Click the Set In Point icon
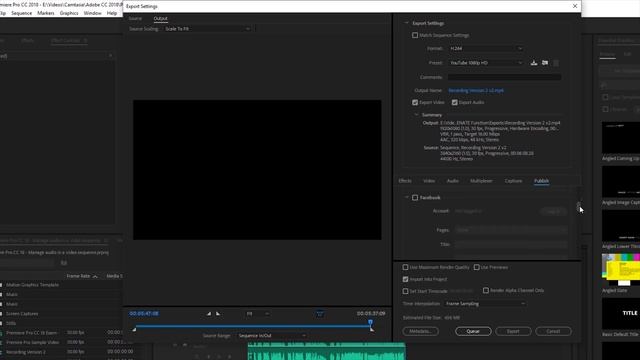 coord(209,313)
